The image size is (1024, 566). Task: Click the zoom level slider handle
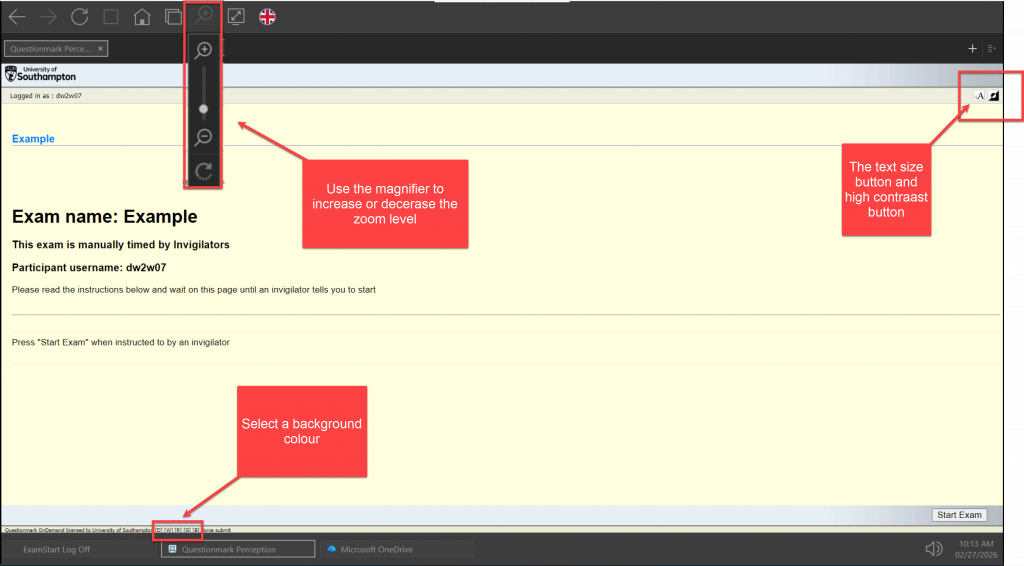click(204, 108)
